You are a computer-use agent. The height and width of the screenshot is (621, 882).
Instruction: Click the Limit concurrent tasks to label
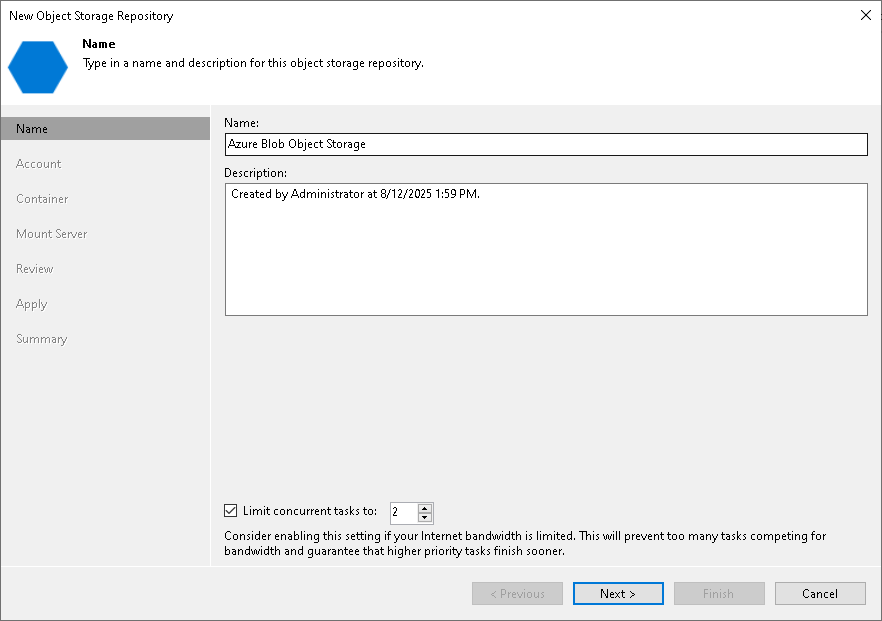tap(310, 511)
